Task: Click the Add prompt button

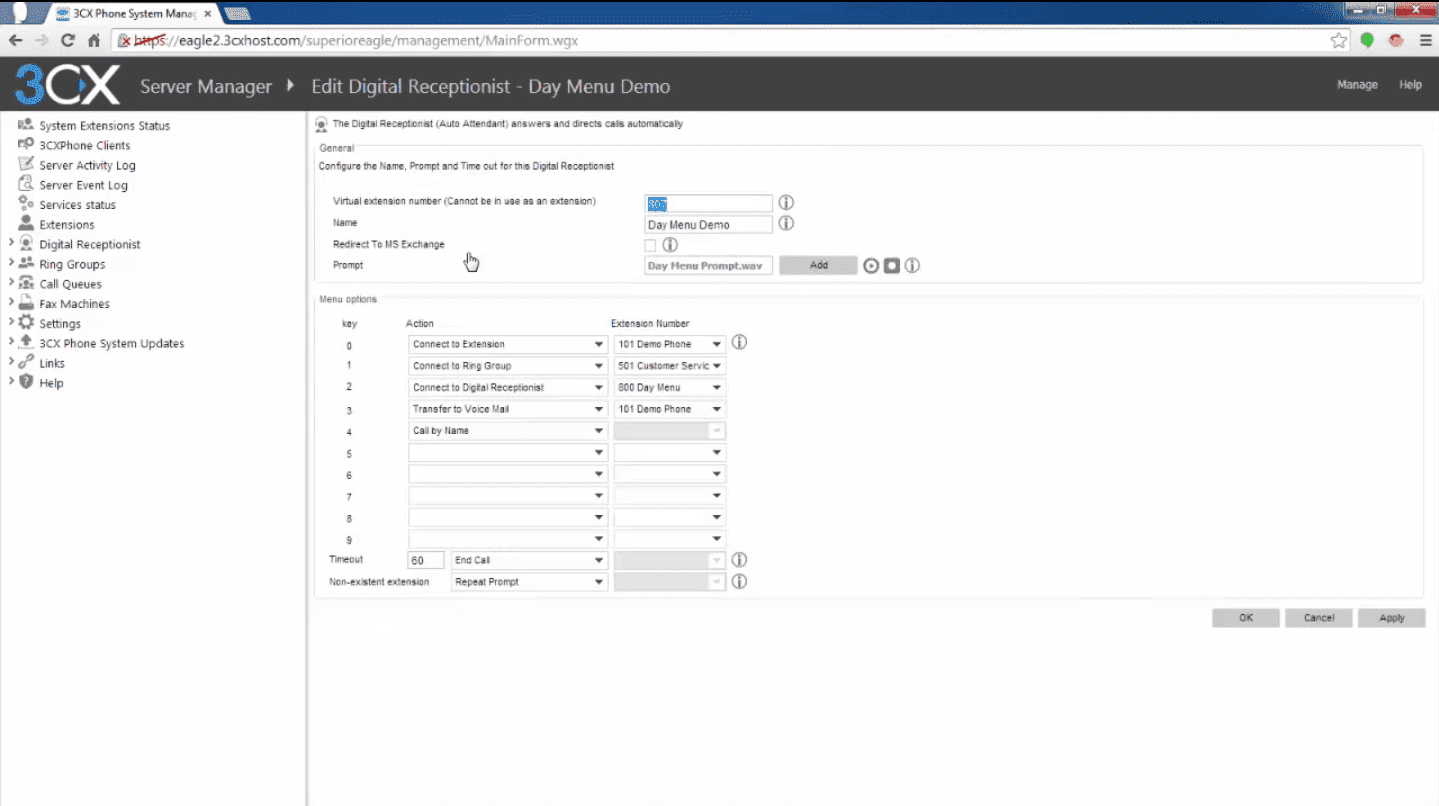Action: [818, 266]
